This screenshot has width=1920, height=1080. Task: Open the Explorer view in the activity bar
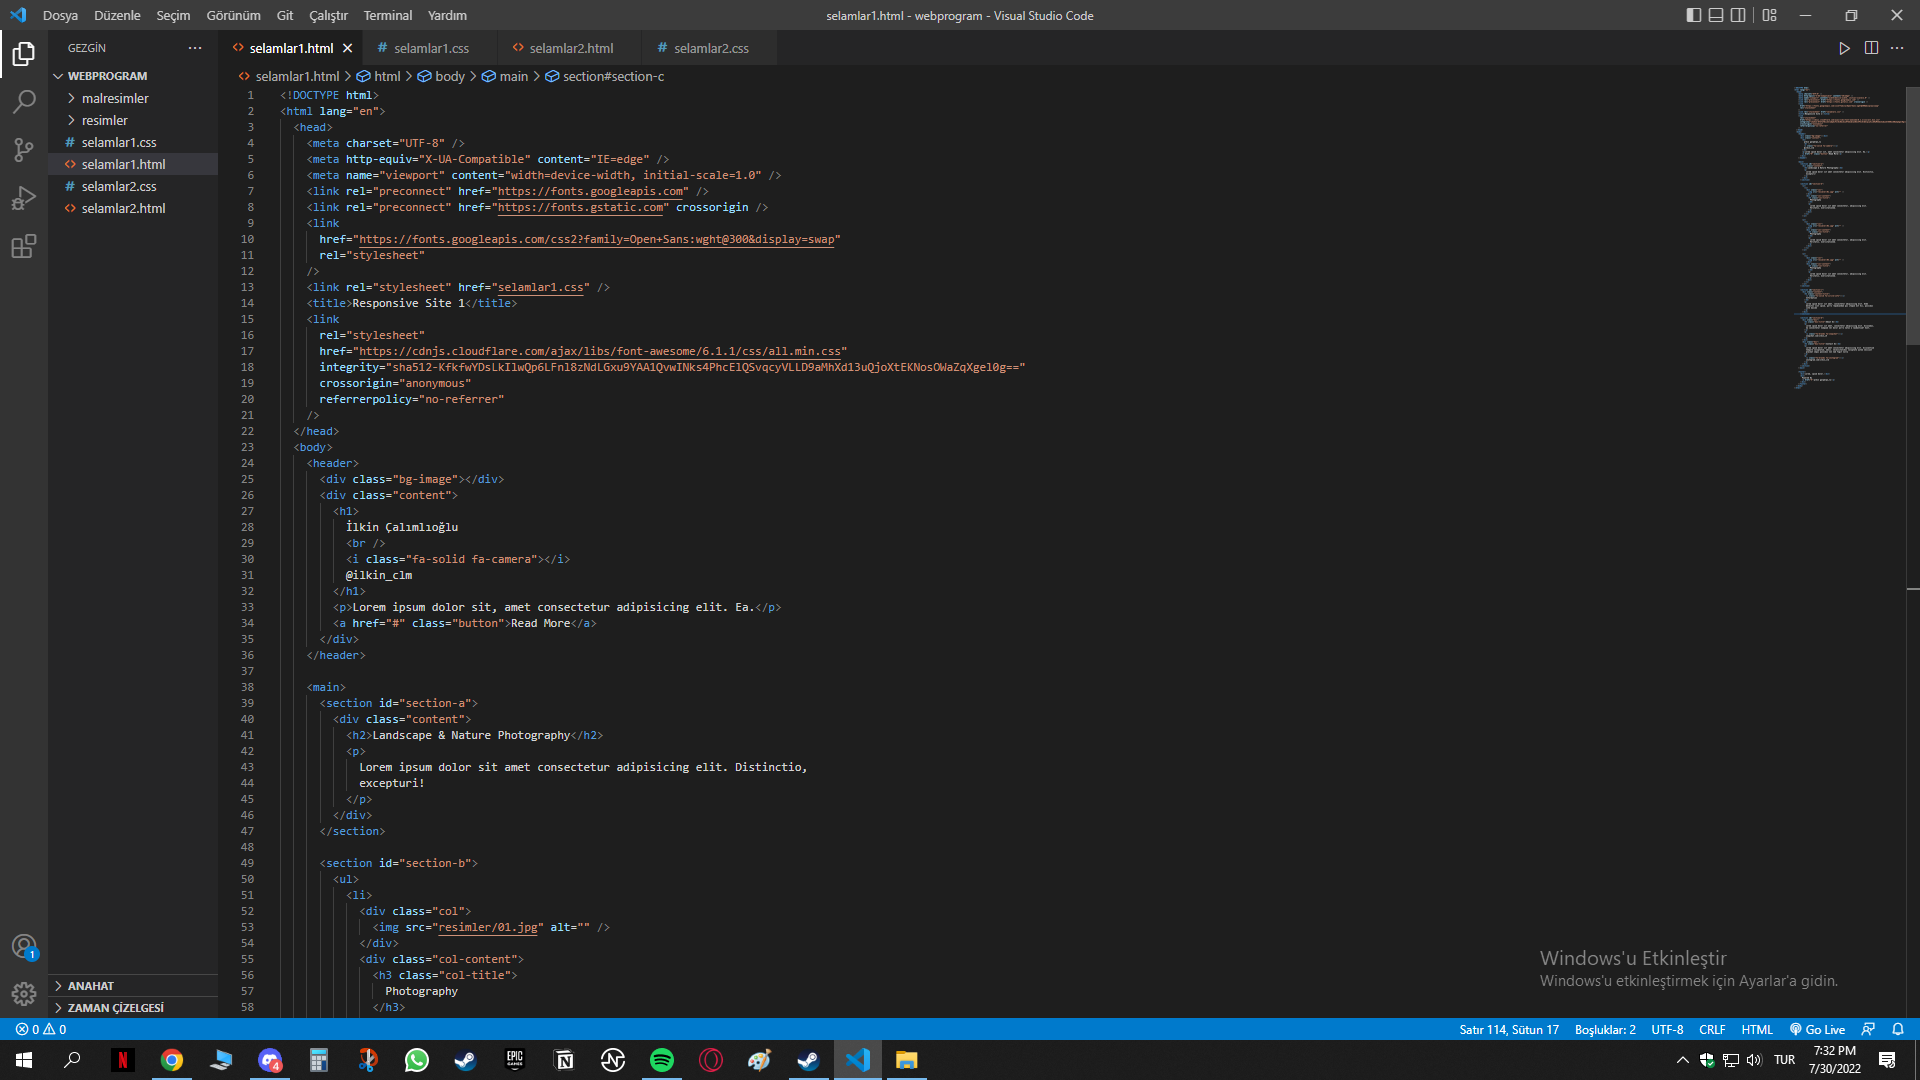coord(24,54)
